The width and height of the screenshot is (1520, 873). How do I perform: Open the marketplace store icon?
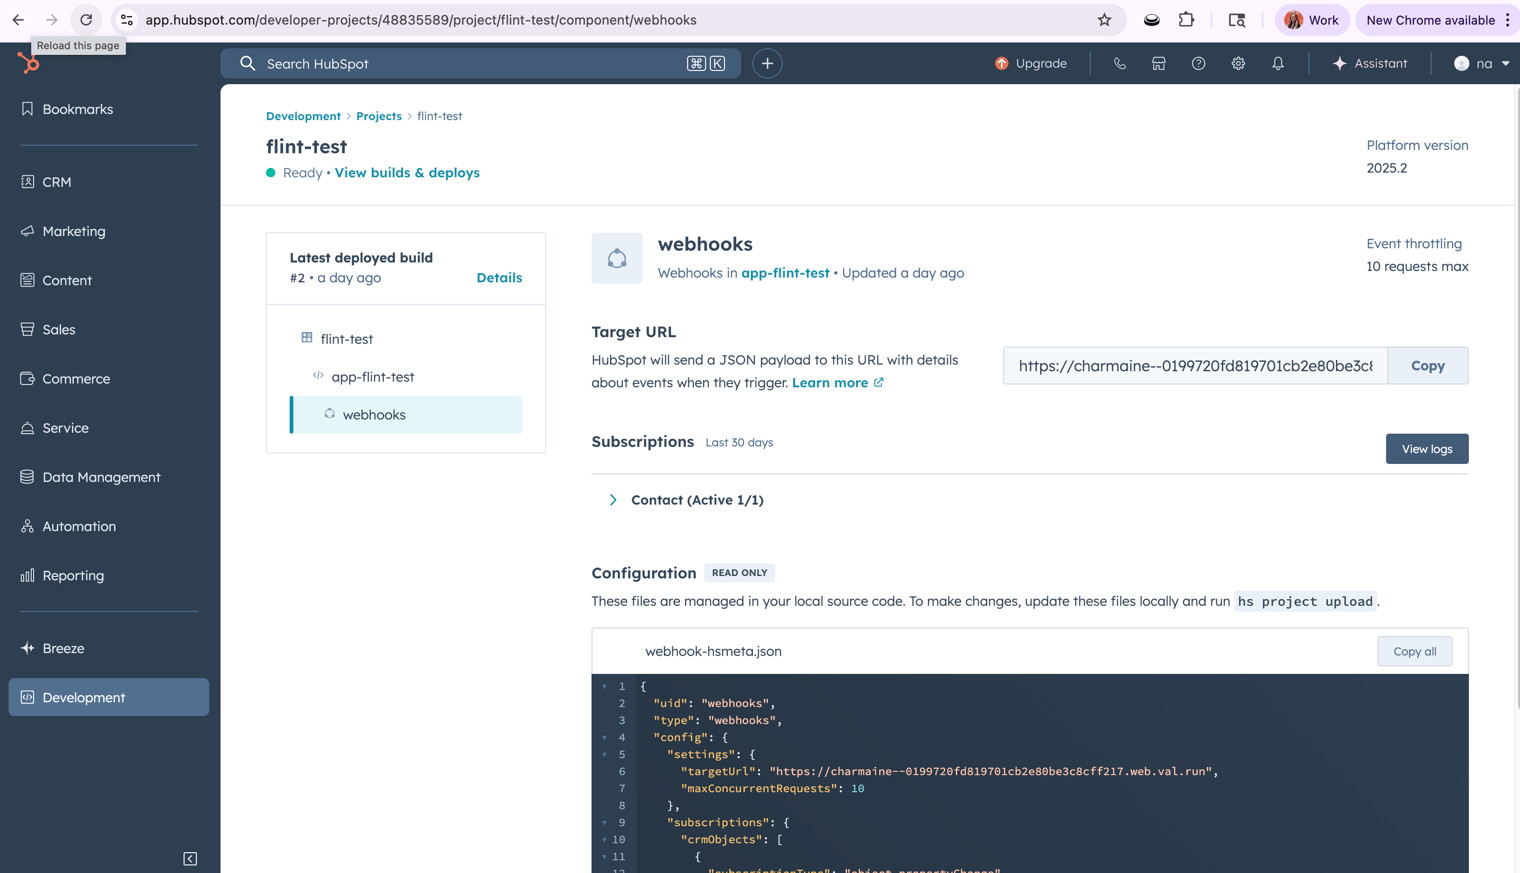[1158, 63]
